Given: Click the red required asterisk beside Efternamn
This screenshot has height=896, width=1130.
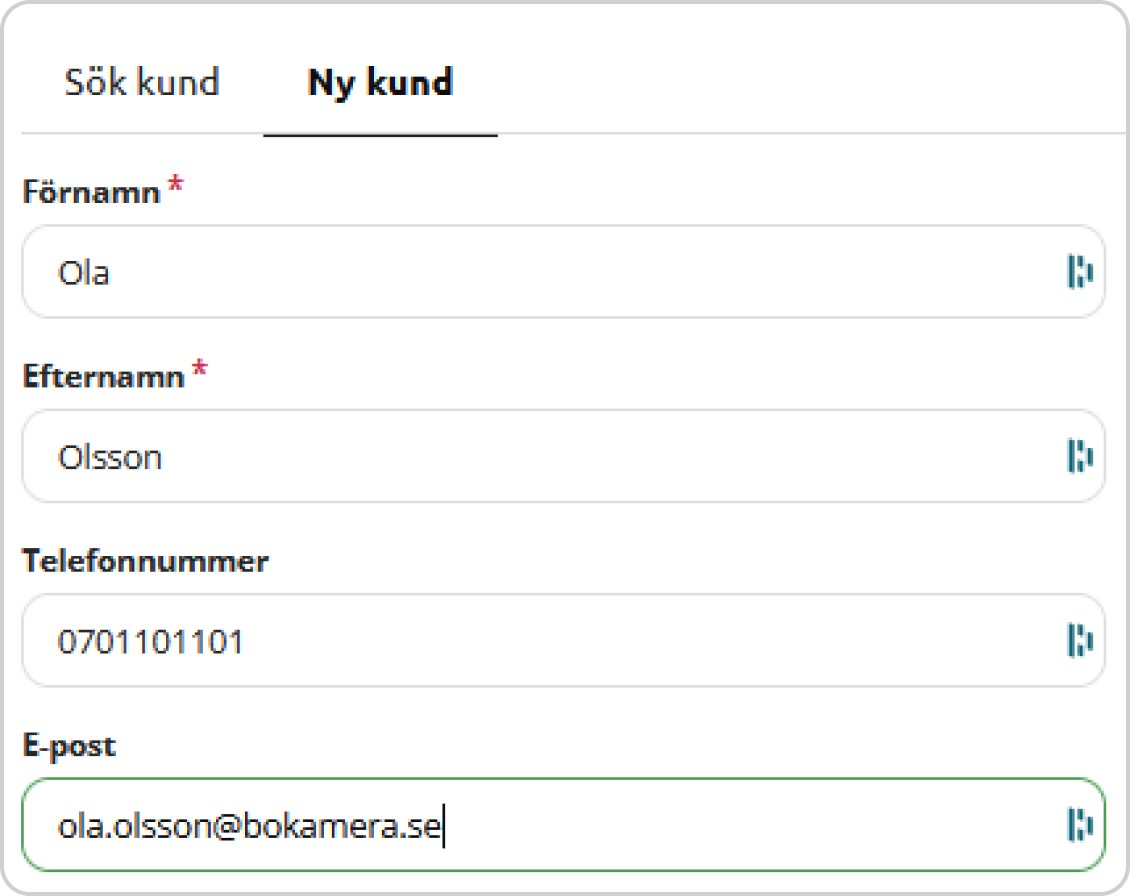Looking at the screenshot, I should [x=200, y=369].
